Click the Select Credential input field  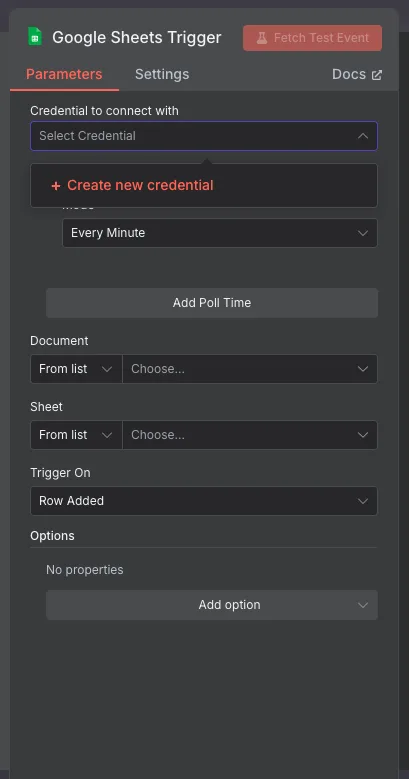point(204,136)
